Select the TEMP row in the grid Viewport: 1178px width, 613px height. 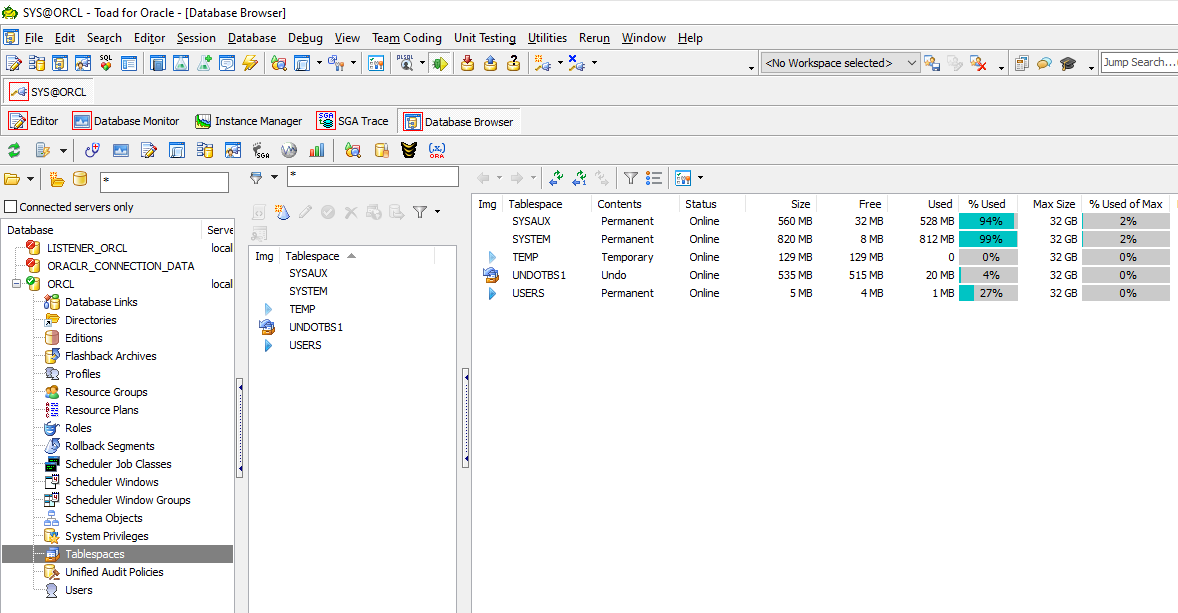pos(823,257)
